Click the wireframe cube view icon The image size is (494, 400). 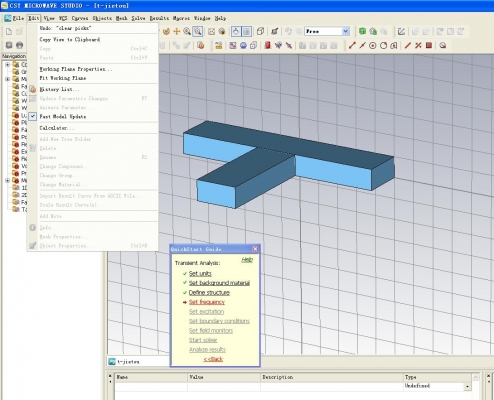[x=260, y=31]
